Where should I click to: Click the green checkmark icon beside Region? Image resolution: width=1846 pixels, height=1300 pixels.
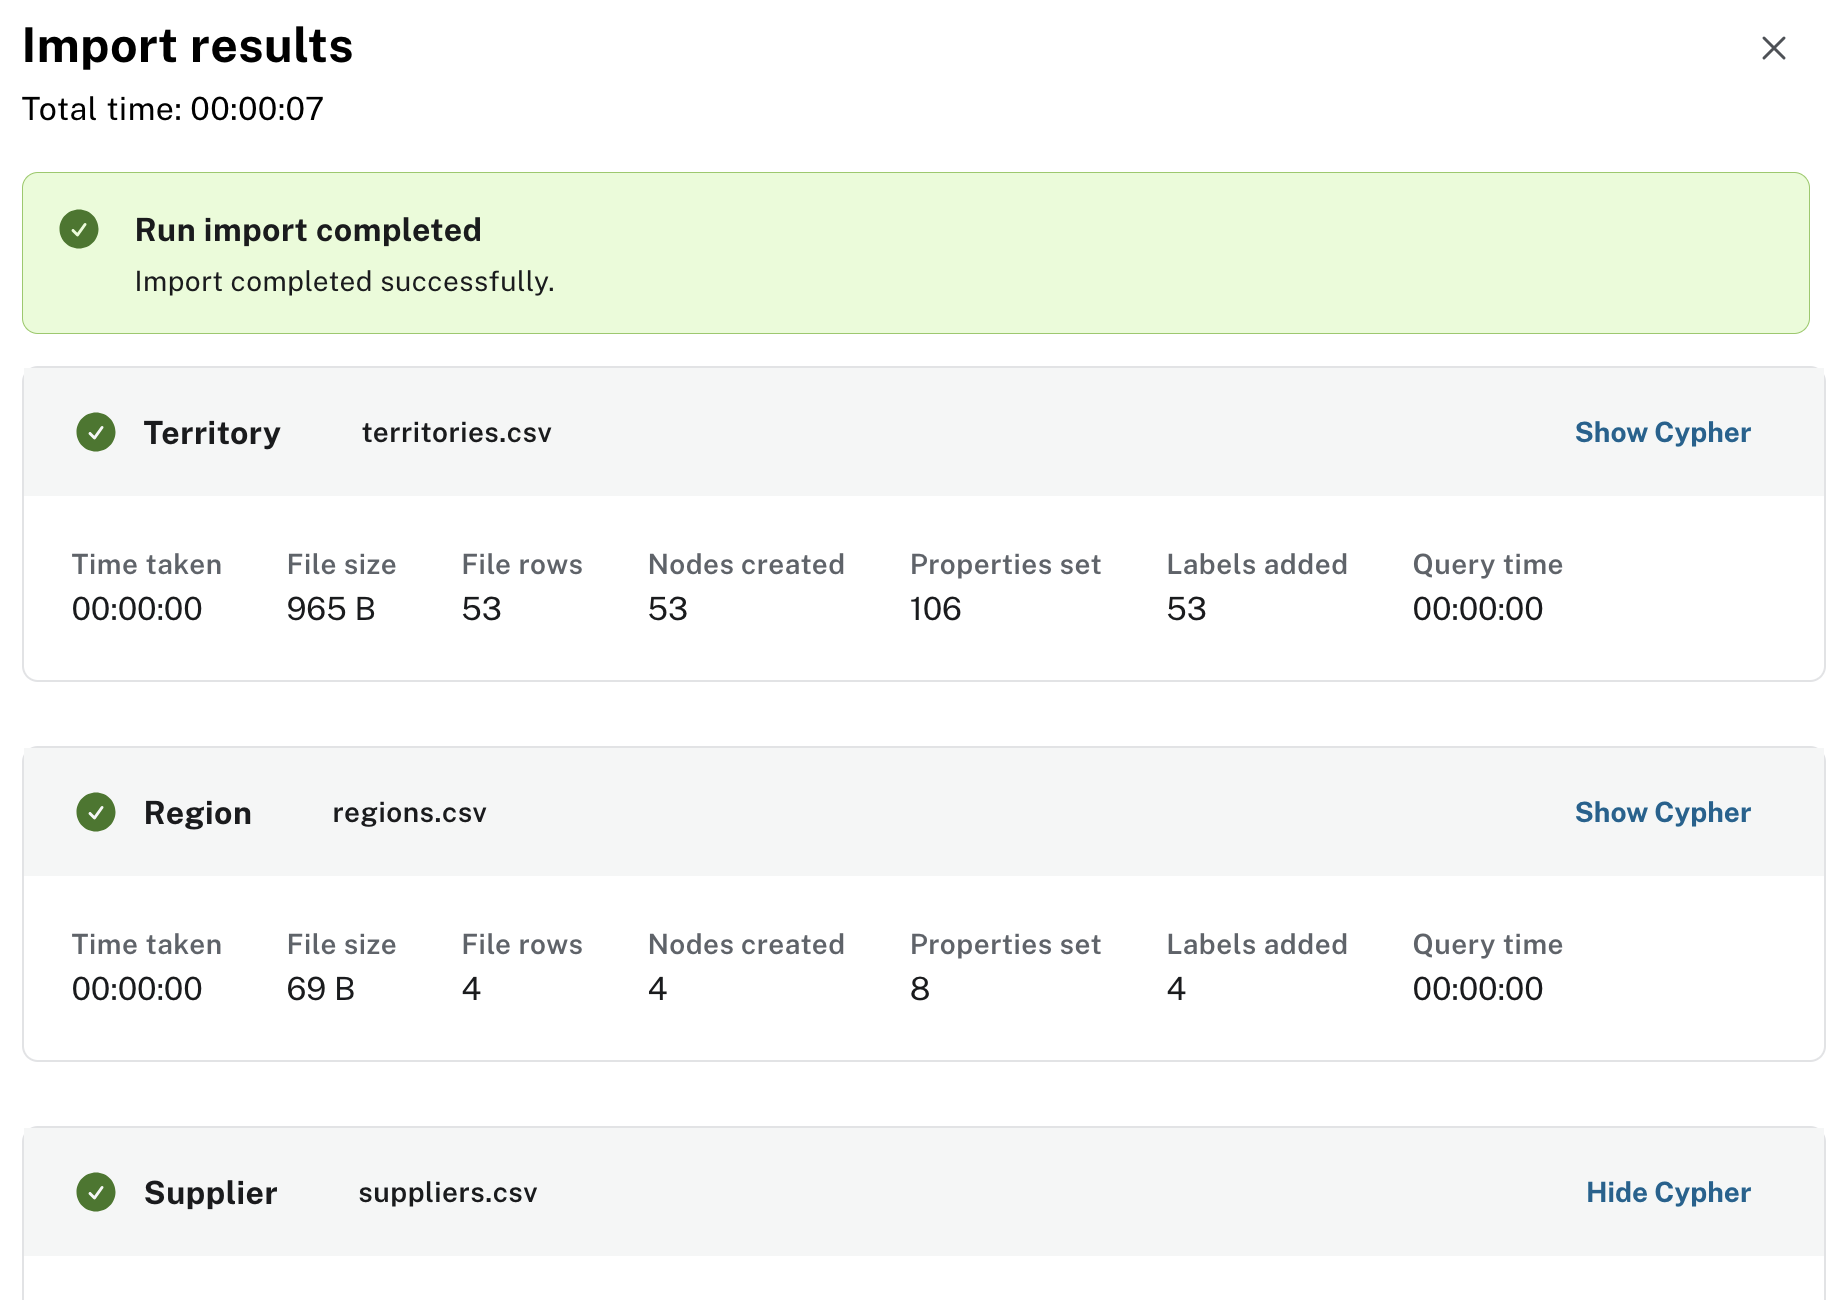[95, 812]
